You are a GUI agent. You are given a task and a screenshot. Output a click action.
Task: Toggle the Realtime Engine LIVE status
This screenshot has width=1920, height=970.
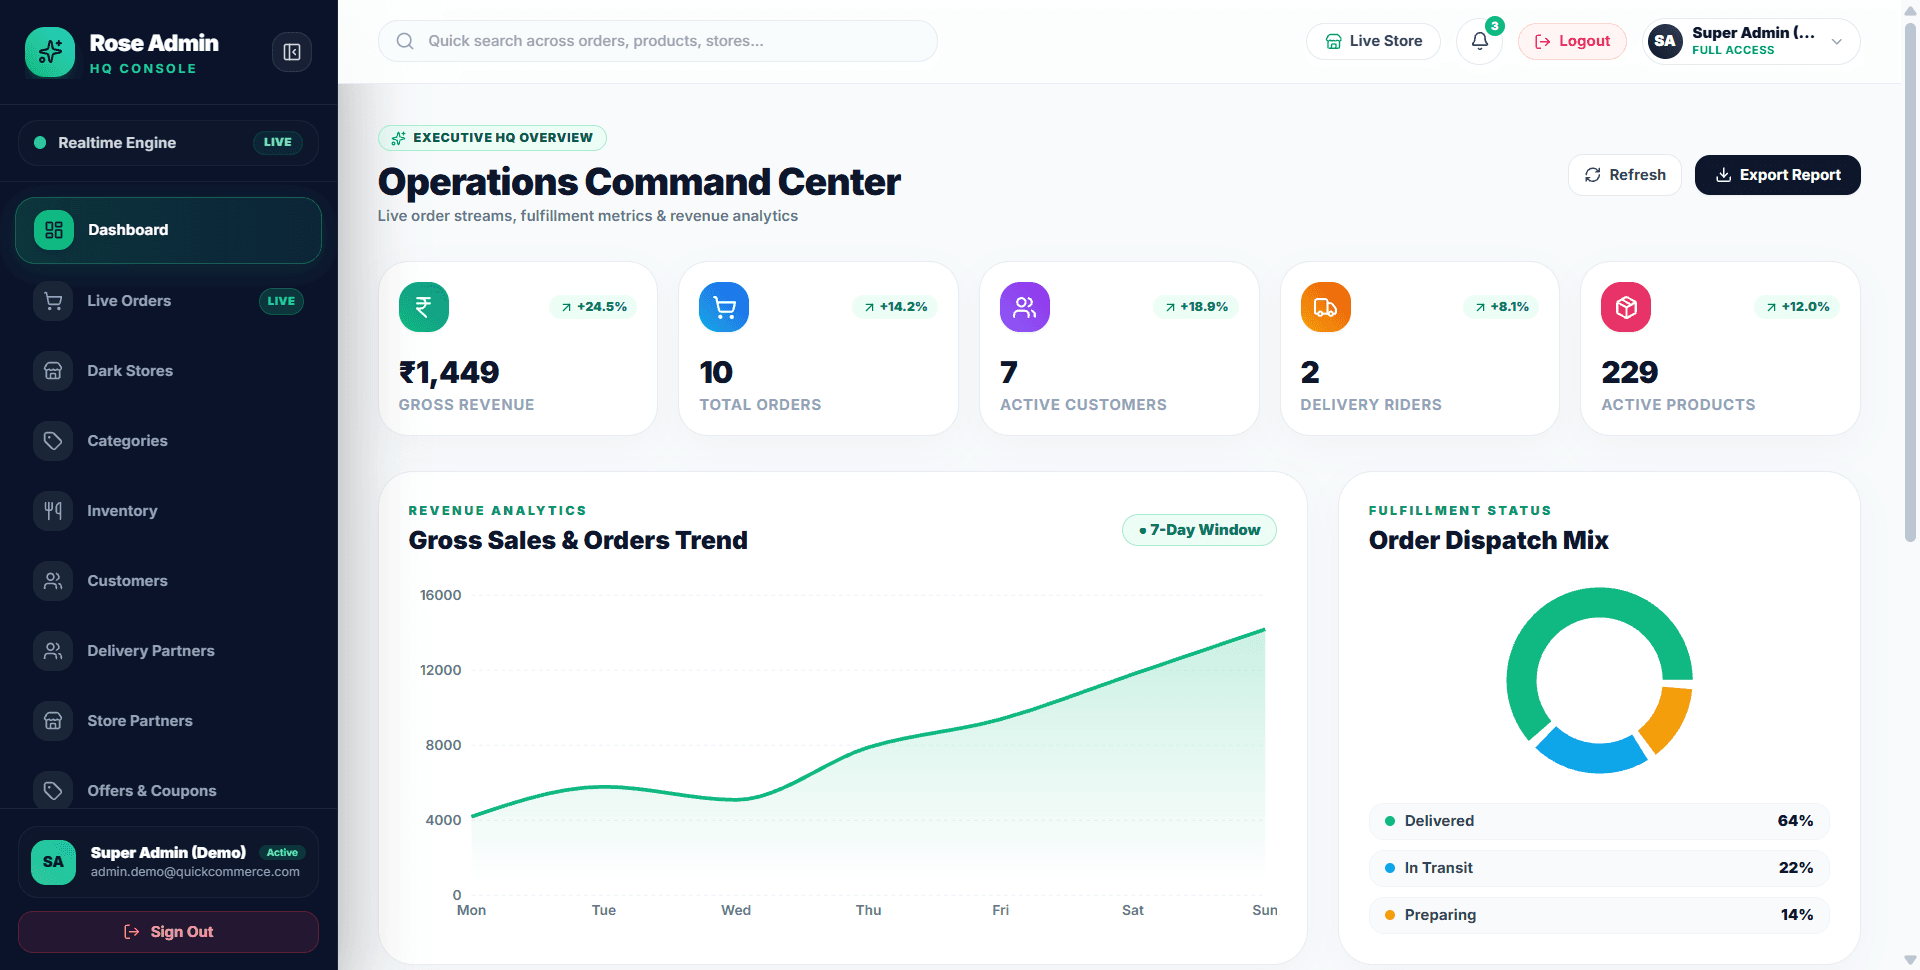tap(278, 142)
